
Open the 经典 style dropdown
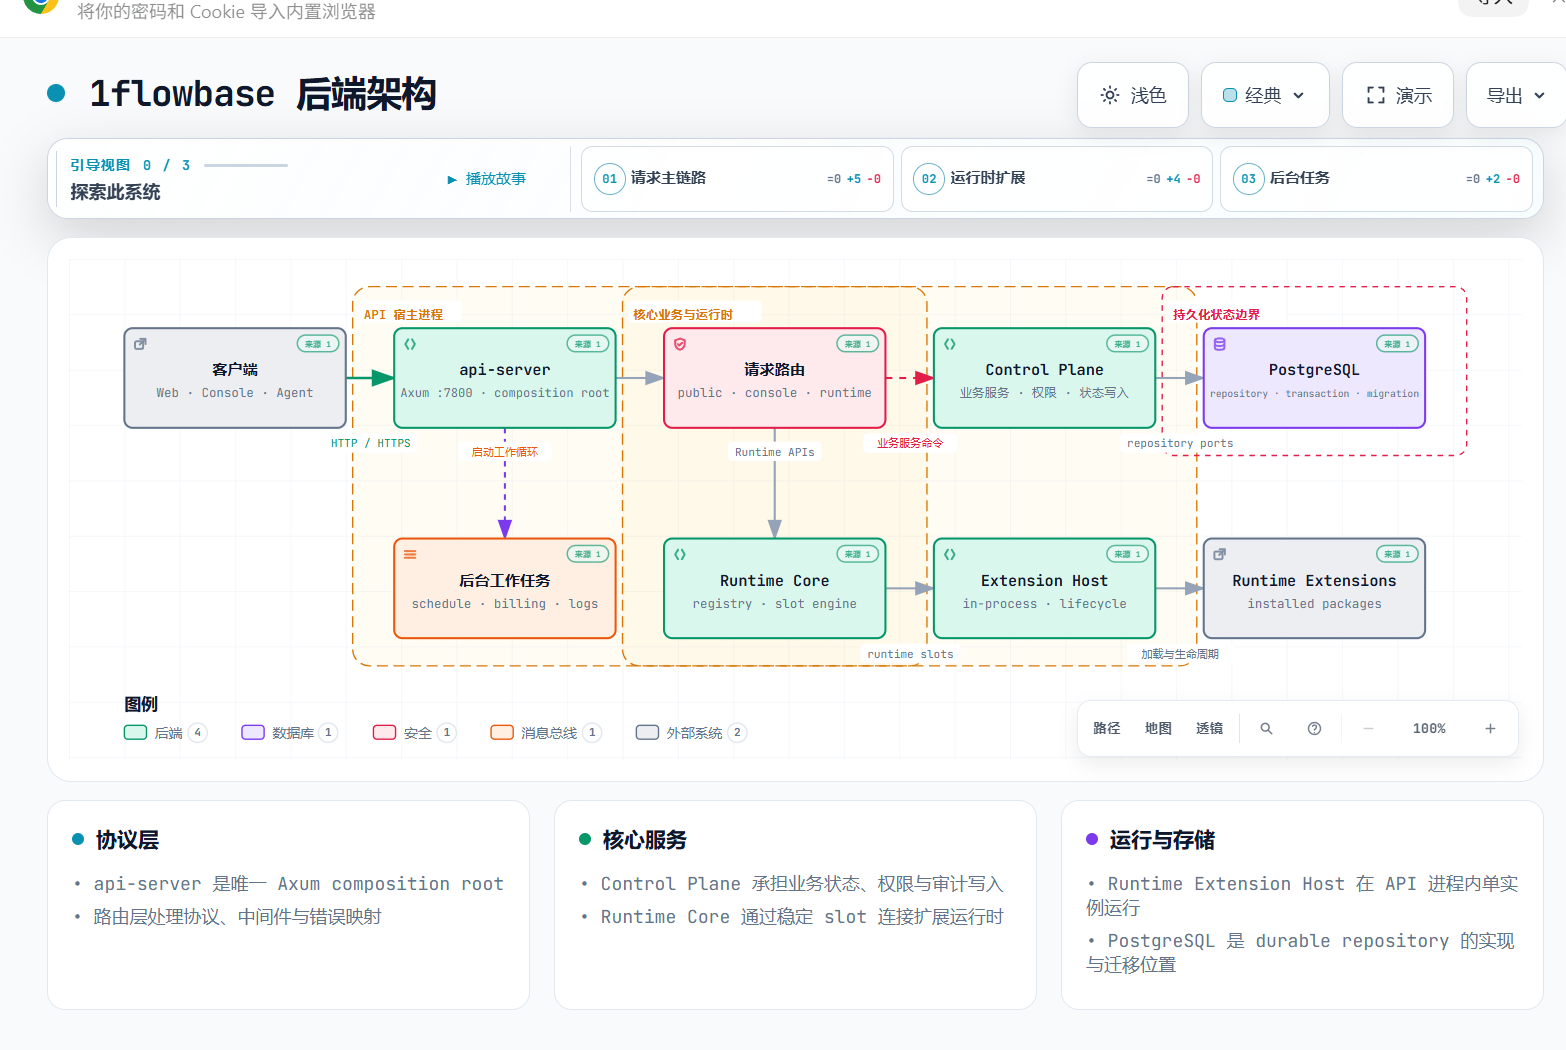tap(1265, 95)
